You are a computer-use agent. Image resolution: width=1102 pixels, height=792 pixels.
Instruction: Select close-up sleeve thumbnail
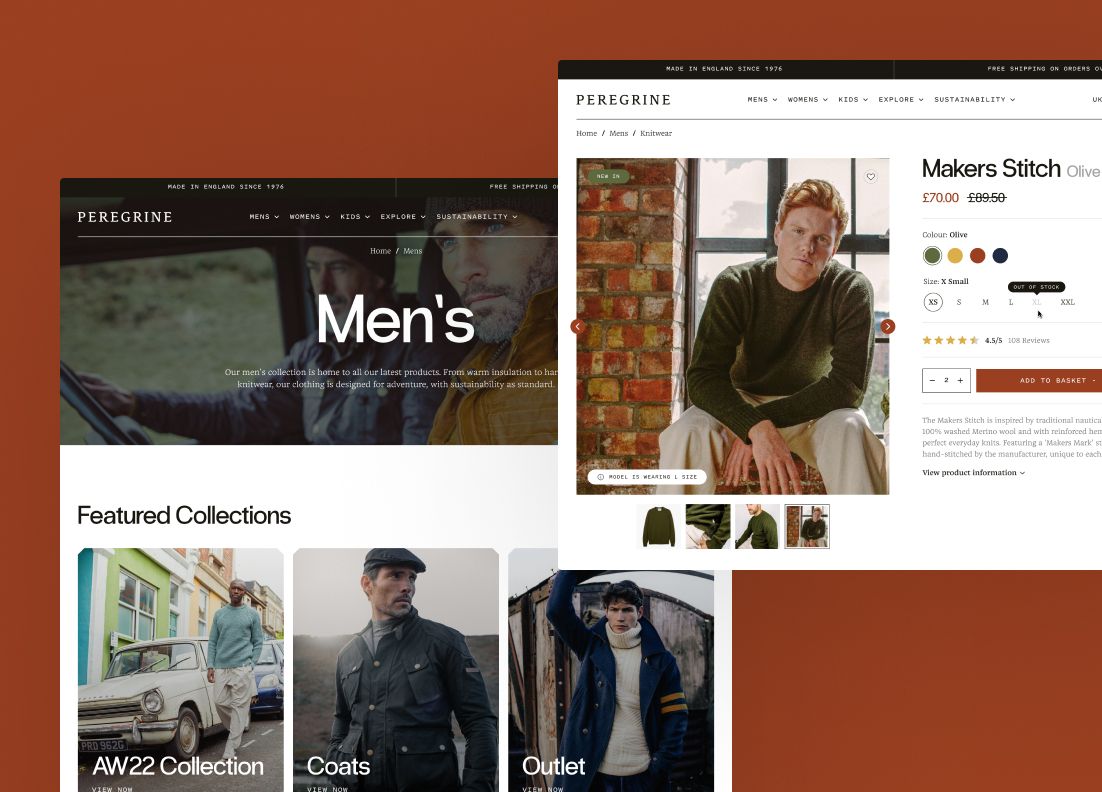tap(708, 526)
